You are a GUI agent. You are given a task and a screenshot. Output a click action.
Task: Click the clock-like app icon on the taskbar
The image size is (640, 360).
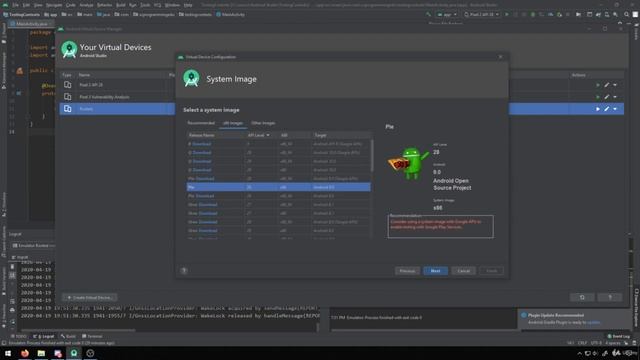tap(90, 353)
